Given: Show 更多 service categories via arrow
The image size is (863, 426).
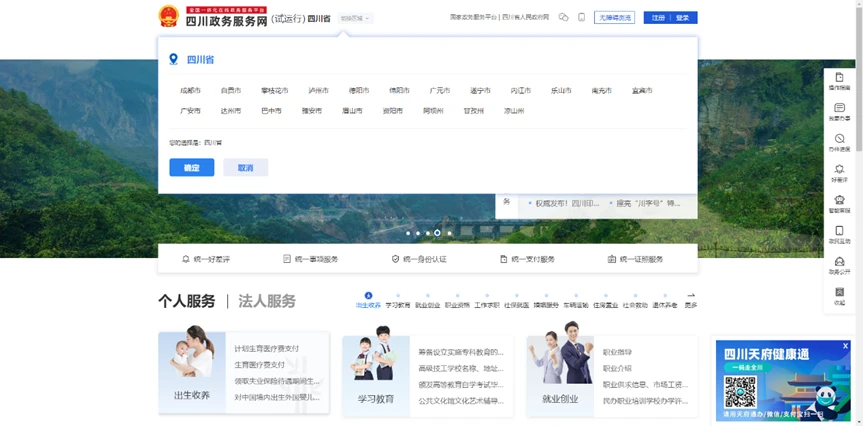Looking at the screenshot, I should (x=691, y=300).
